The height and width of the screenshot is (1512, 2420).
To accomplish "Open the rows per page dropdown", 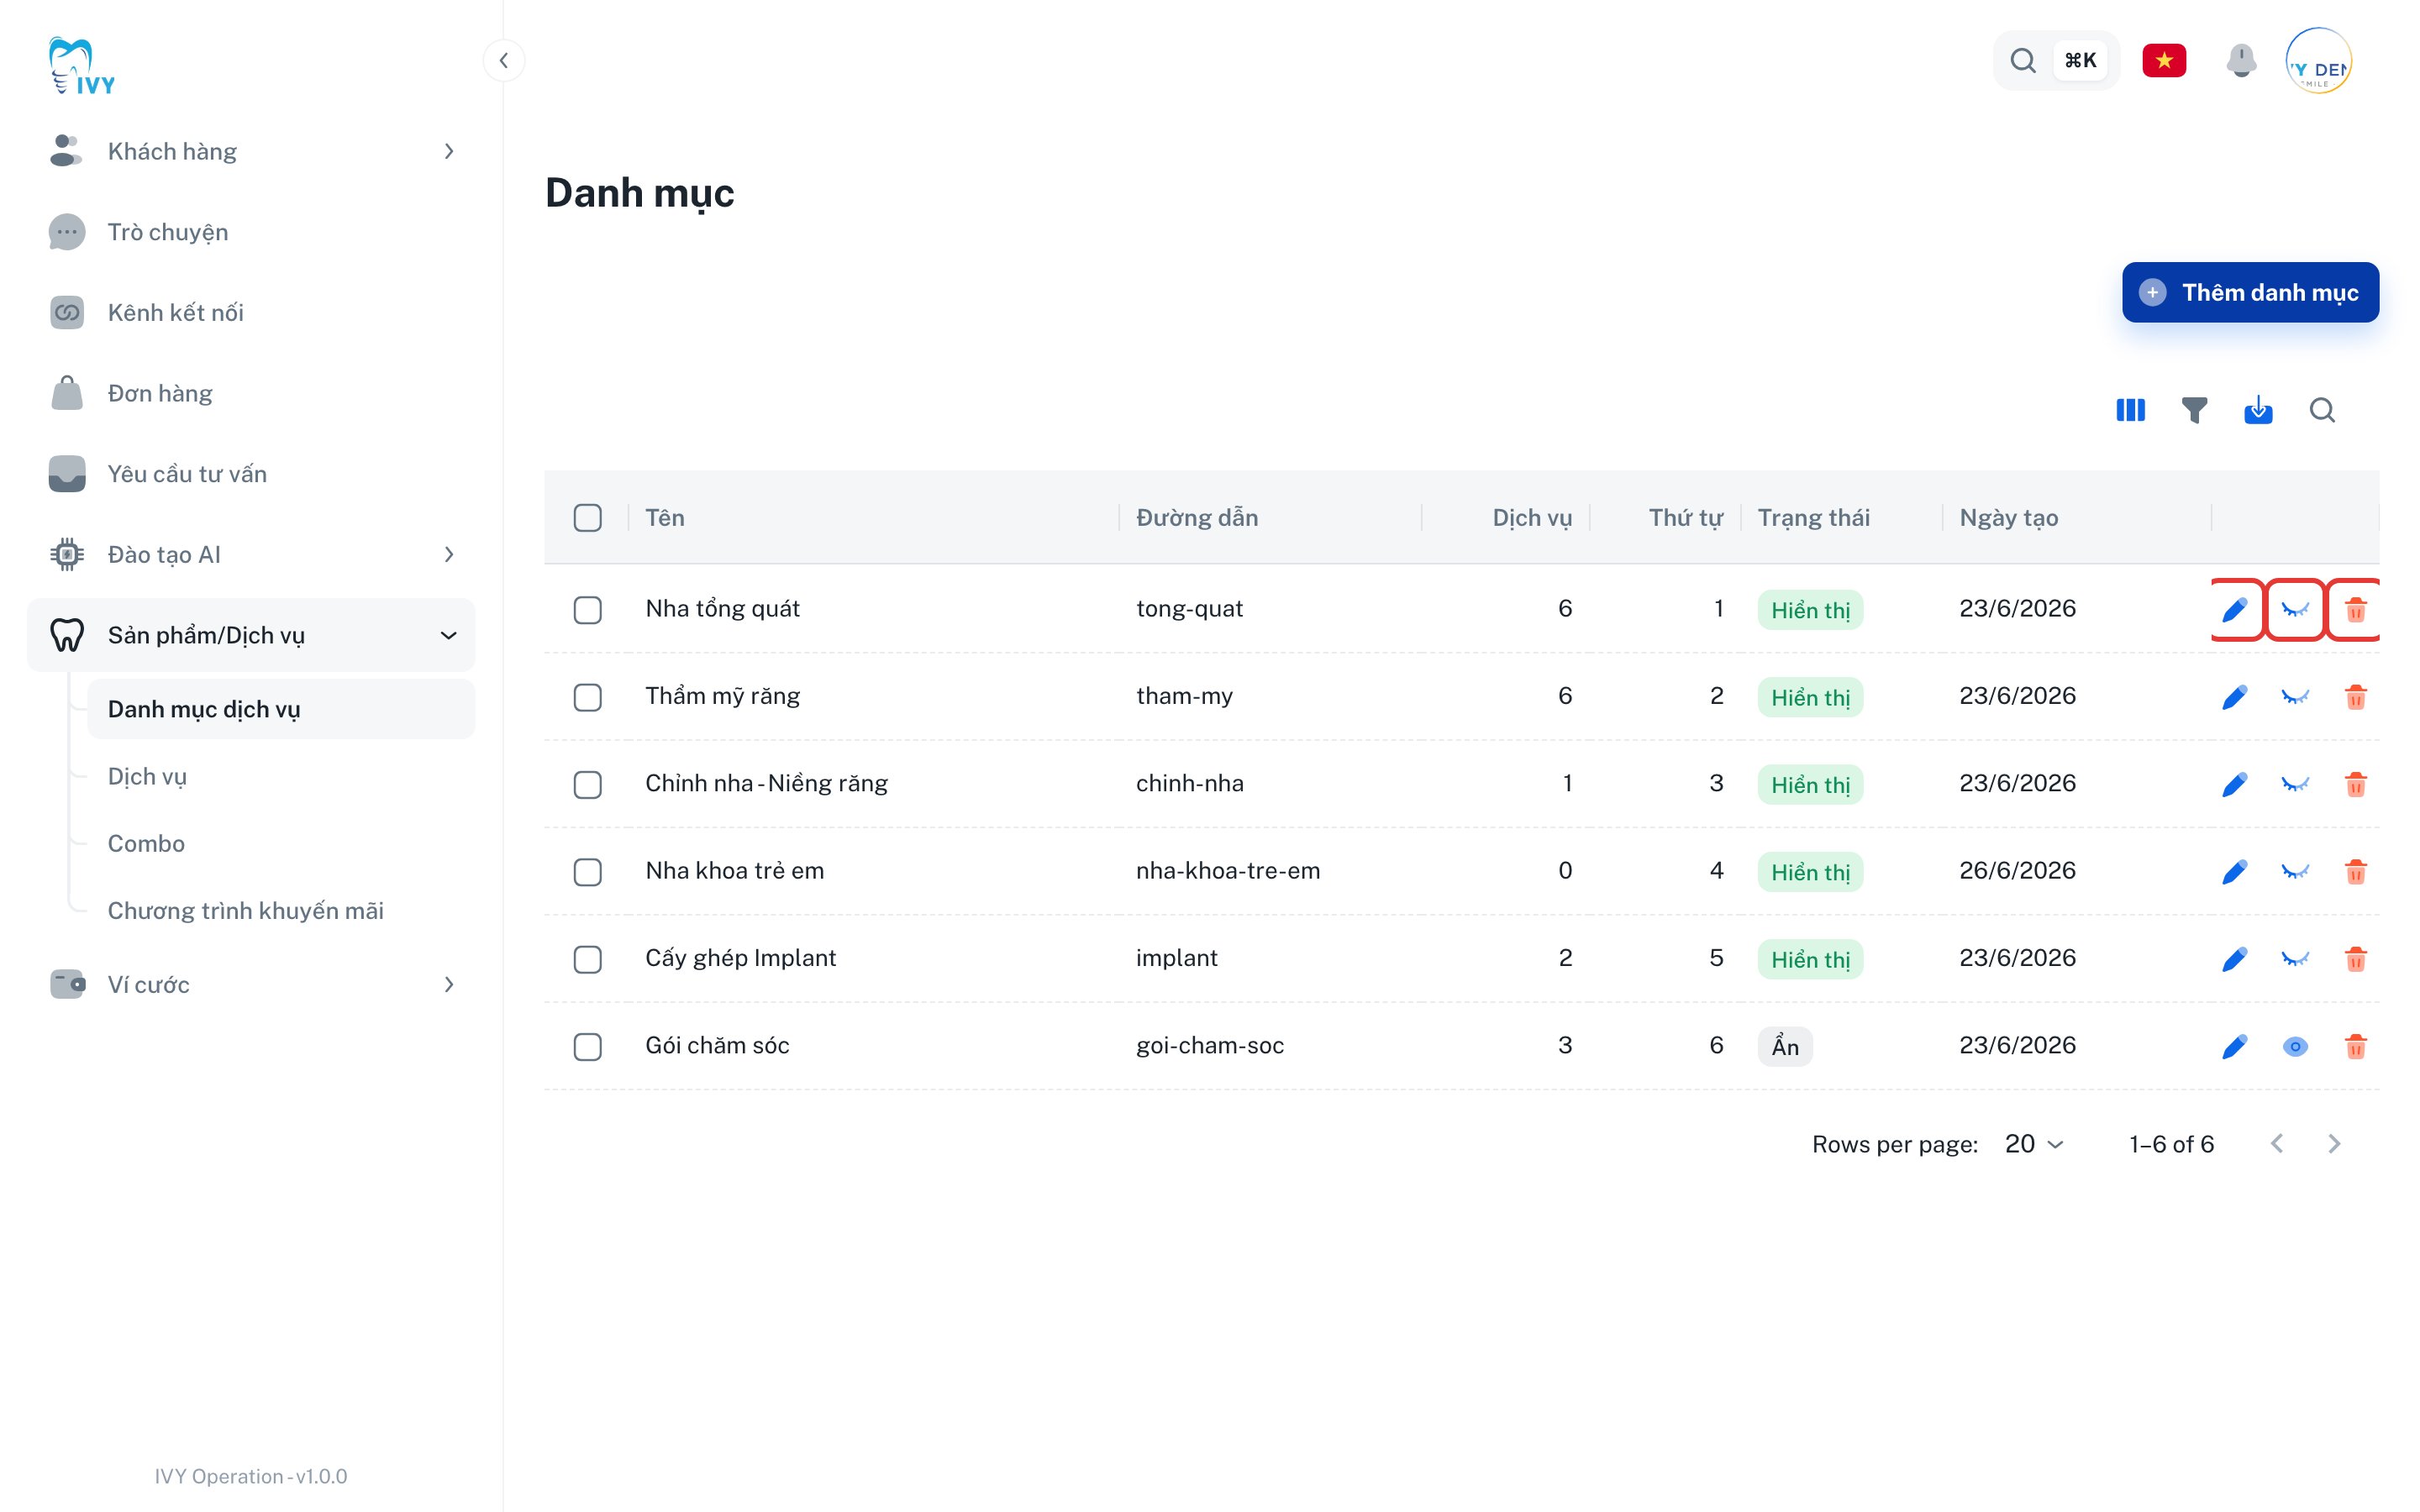I will 2034,1143.
